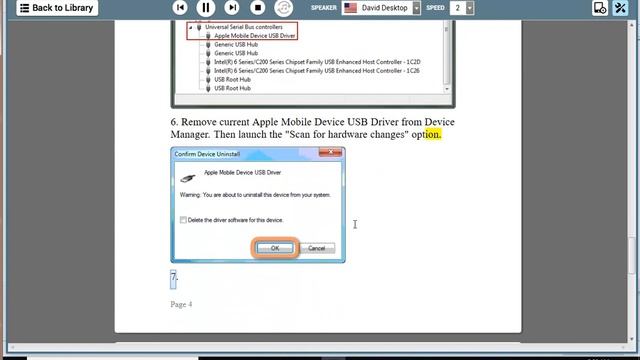640x360 pixels.
Task: Click the Back to Library button
Action: click(57, 8)
